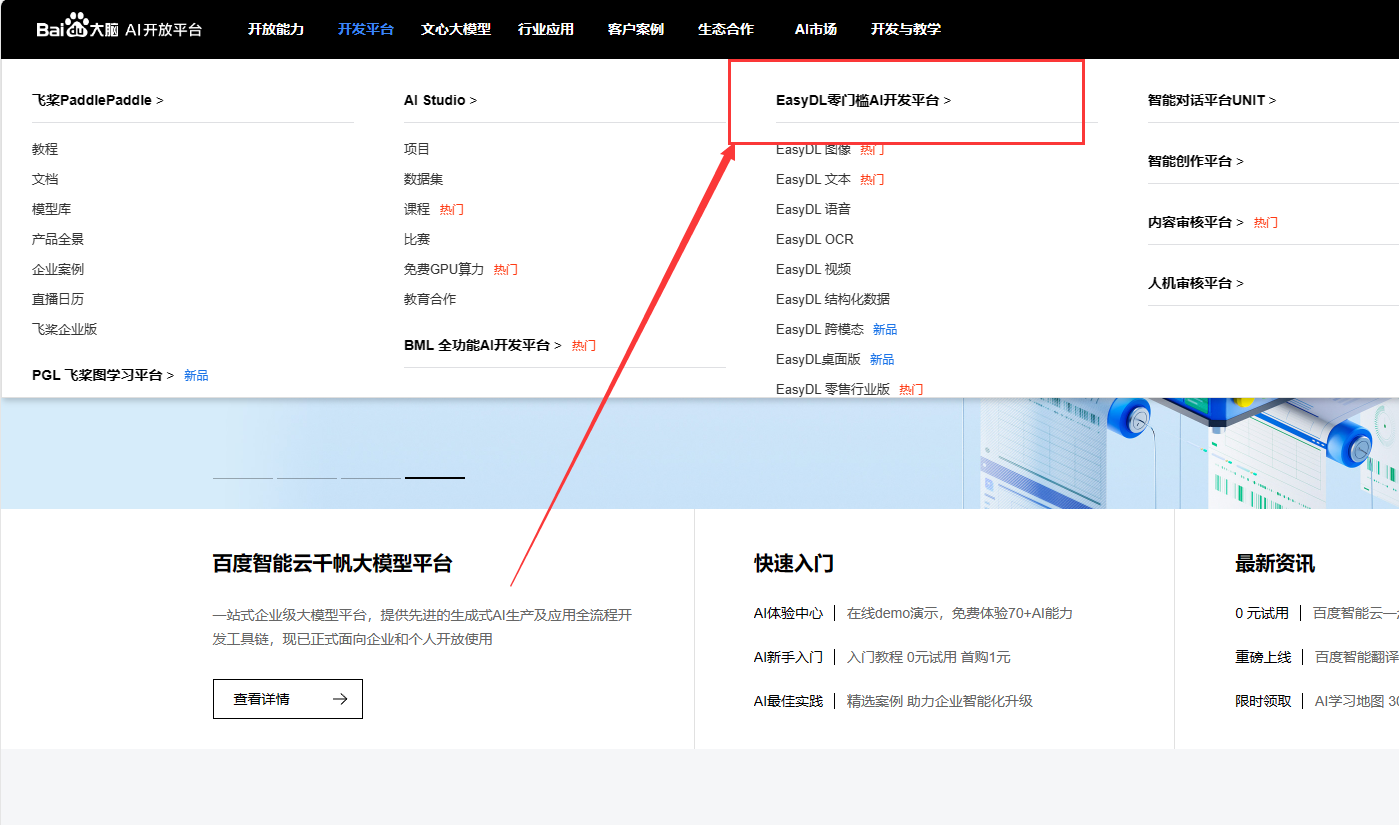Image resolution: width=1399 pixels, height=825 pixels.
Task: Open the EasyDL 语音 link
Action: (813, 209)
